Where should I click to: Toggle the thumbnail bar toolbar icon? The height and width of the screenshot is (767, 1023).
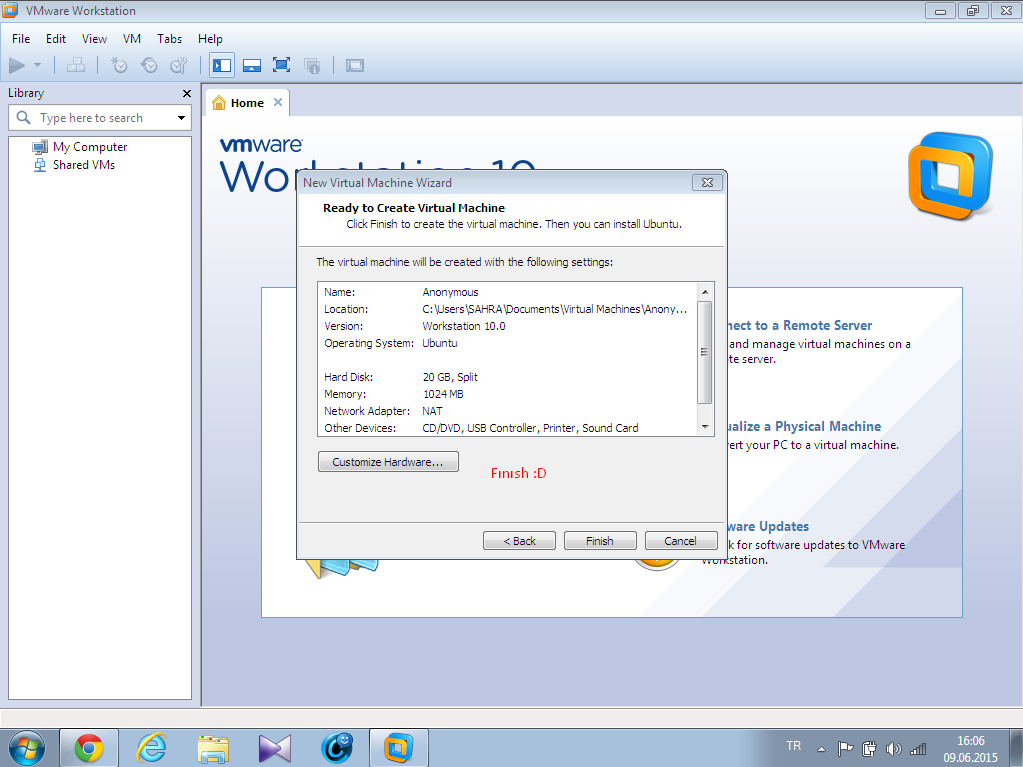(252, 65)
